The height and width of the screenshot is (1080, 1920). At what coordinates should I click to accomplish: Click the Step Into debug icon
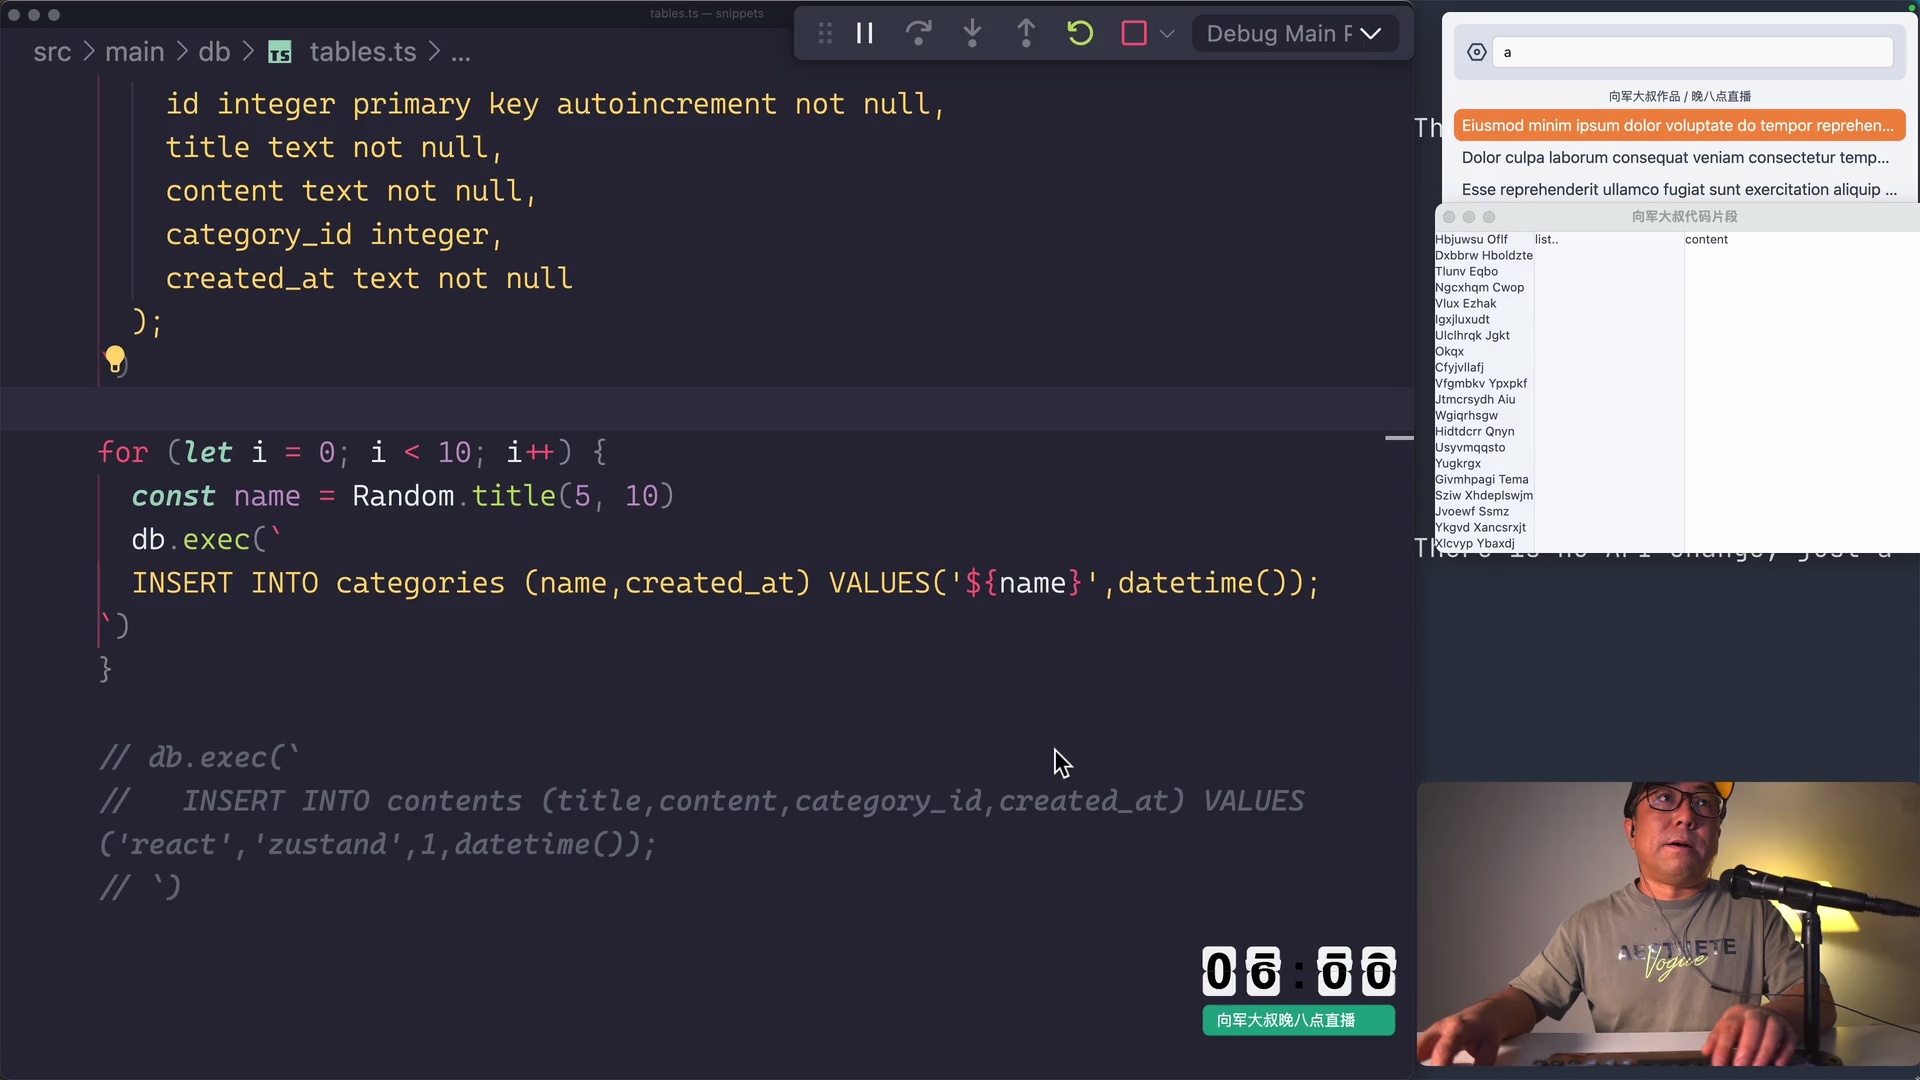(x=972, y=33)
